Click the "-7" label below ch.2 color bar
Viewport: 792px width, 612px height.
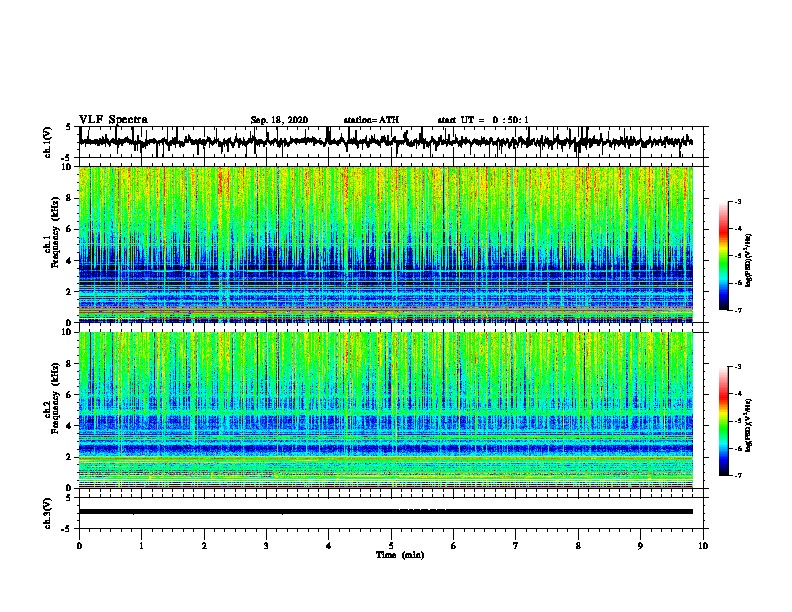pyautogui.click(x=738, y=475)
